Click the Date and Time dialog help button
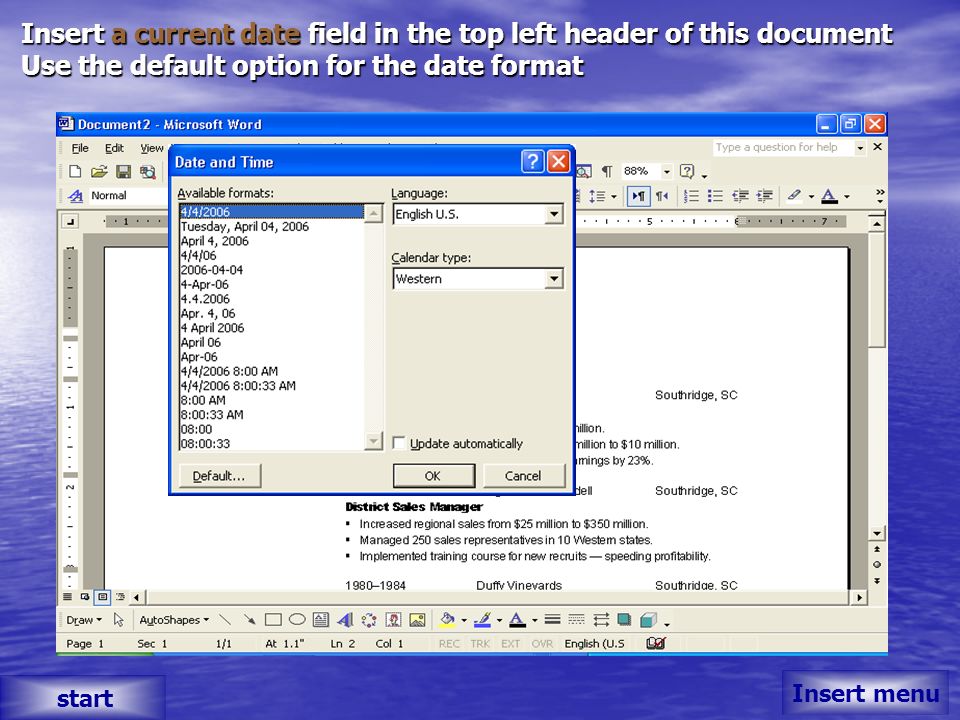Image resolution: width=960 pixels, height=720 pixels. 532,162
